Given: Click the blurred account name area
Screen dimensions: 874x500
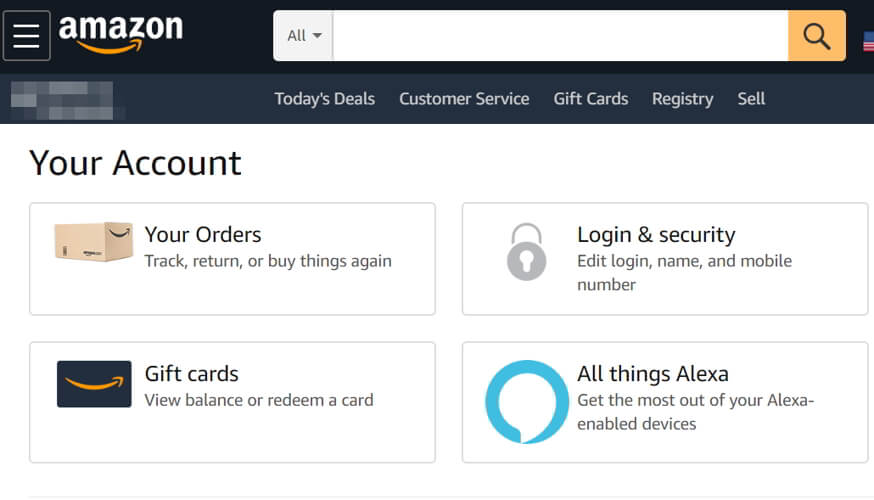Looking at the screenshot, I should point(62,99).
